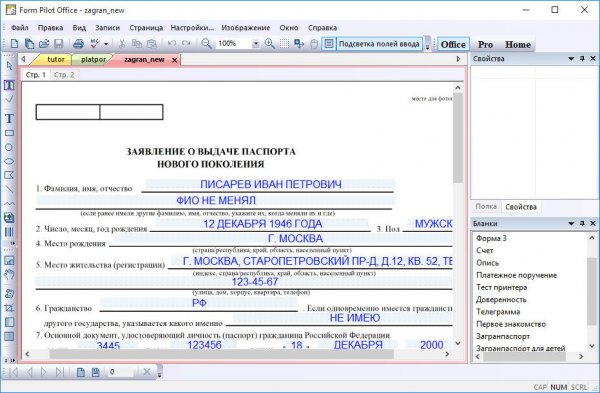The image size is (600, 393).
Task: Expand the spell check dropdown arrow
Action: [x=106, y=44]
